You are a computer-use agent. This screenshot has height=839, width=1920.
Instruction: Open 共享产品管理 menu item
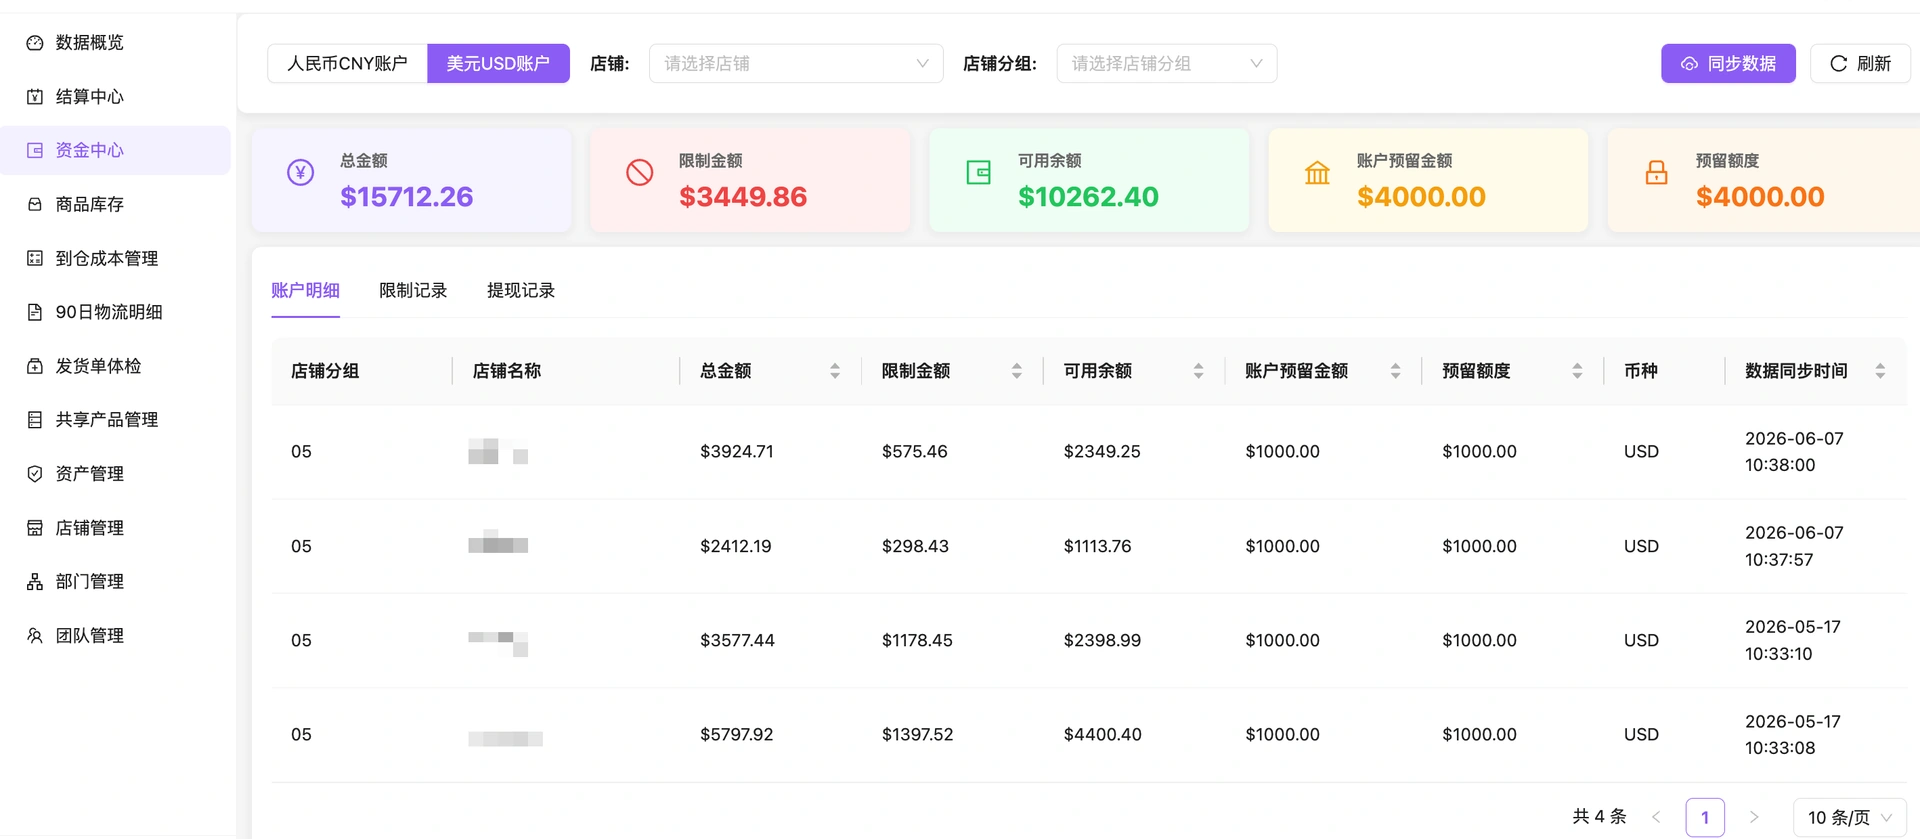click(115, 420)
